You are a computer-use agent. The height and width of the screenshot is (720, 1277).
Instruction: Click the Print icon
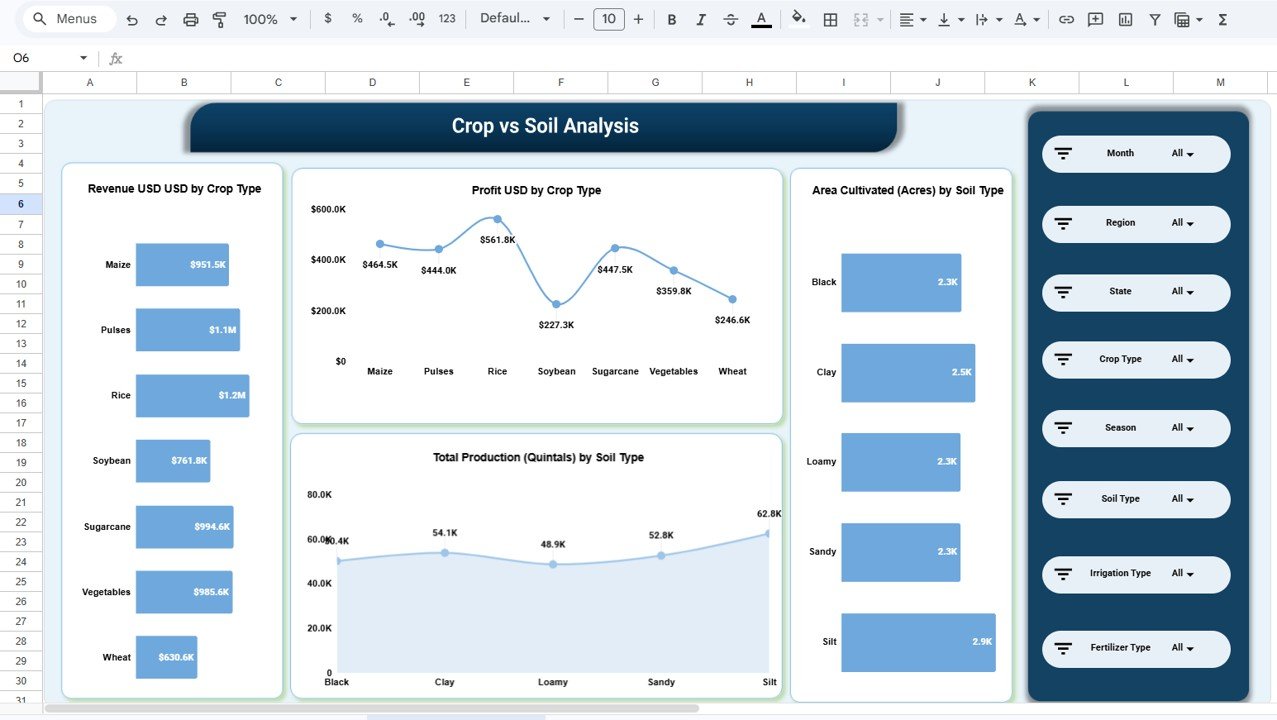point(190,18)
